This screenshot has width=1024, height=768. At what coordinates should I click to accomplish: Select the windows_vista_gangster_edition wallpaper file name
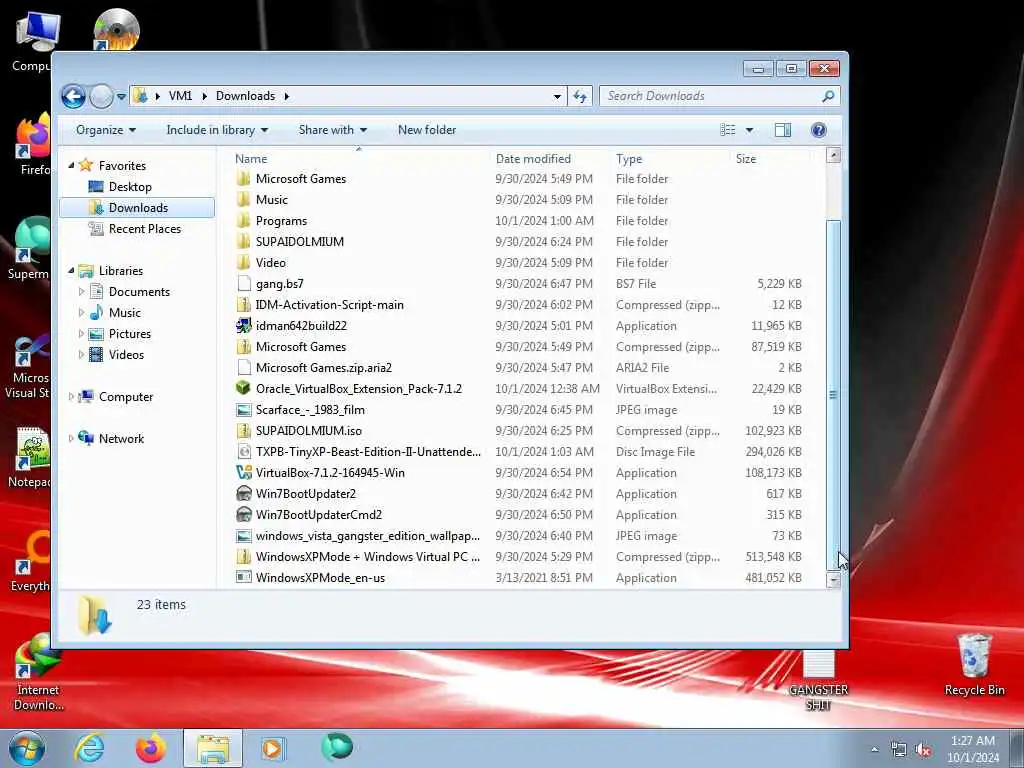click(x=368, y=536)
